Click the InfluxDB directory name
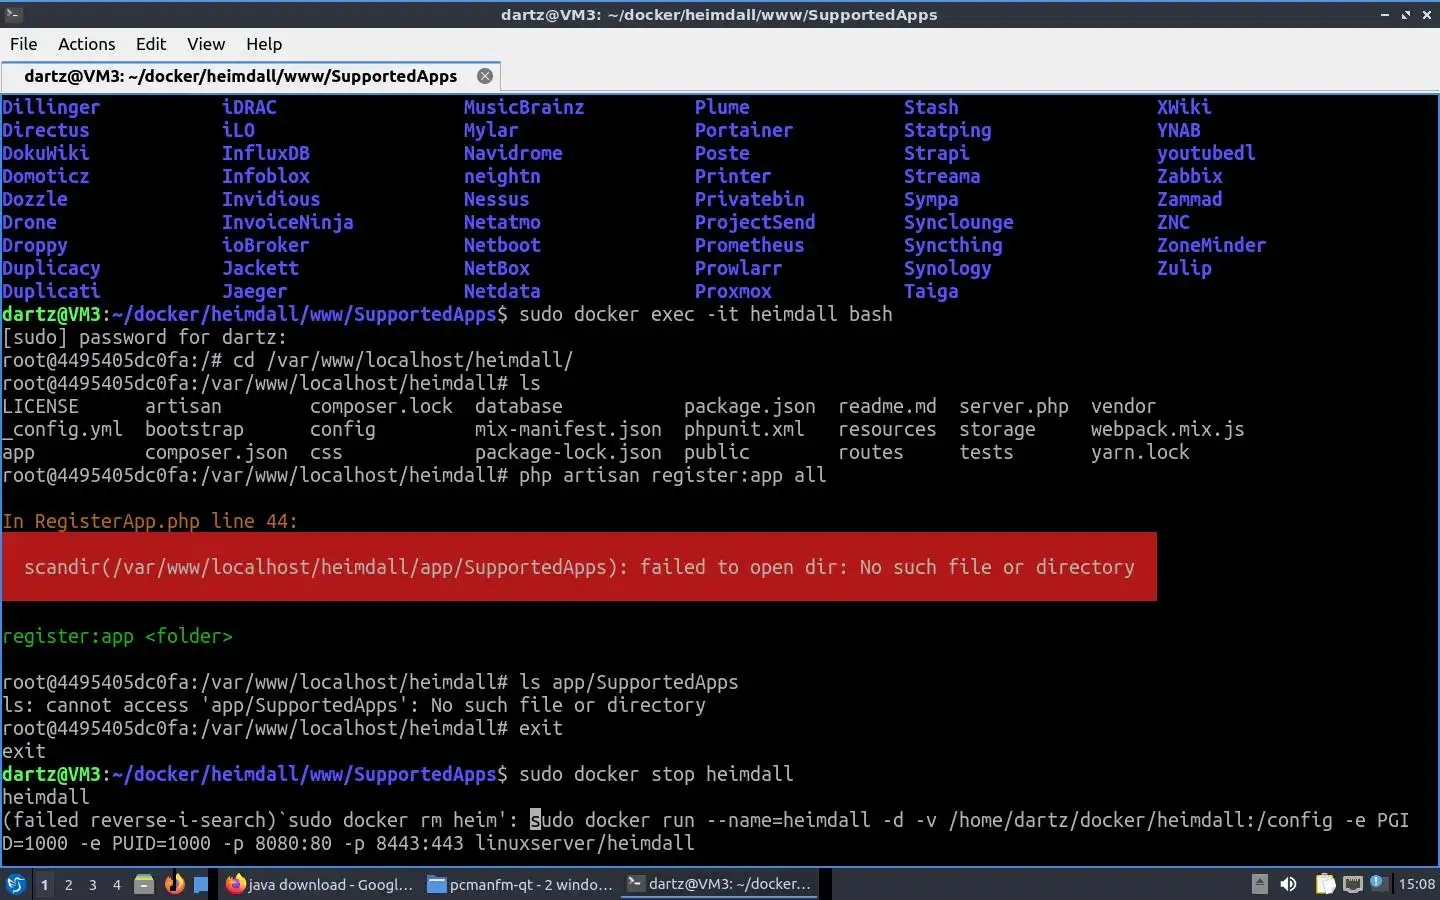Viewport: 1440px width, 900px height. (x=266, y=153)
